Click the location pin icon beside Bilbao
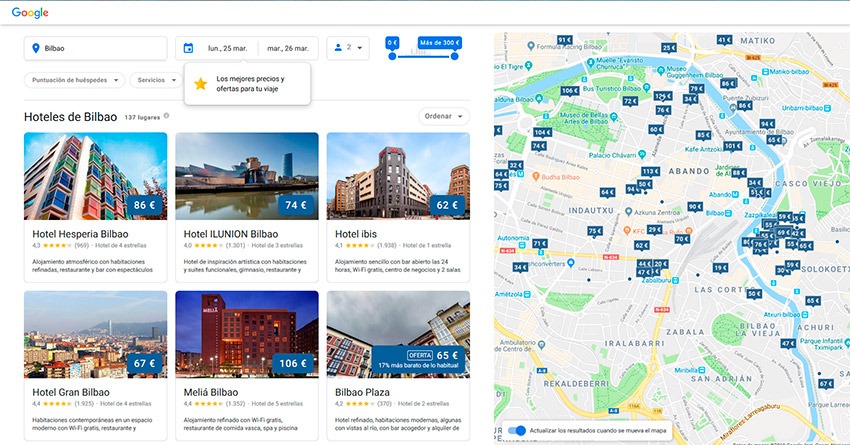The image size is (850, 445). point(36,48)
